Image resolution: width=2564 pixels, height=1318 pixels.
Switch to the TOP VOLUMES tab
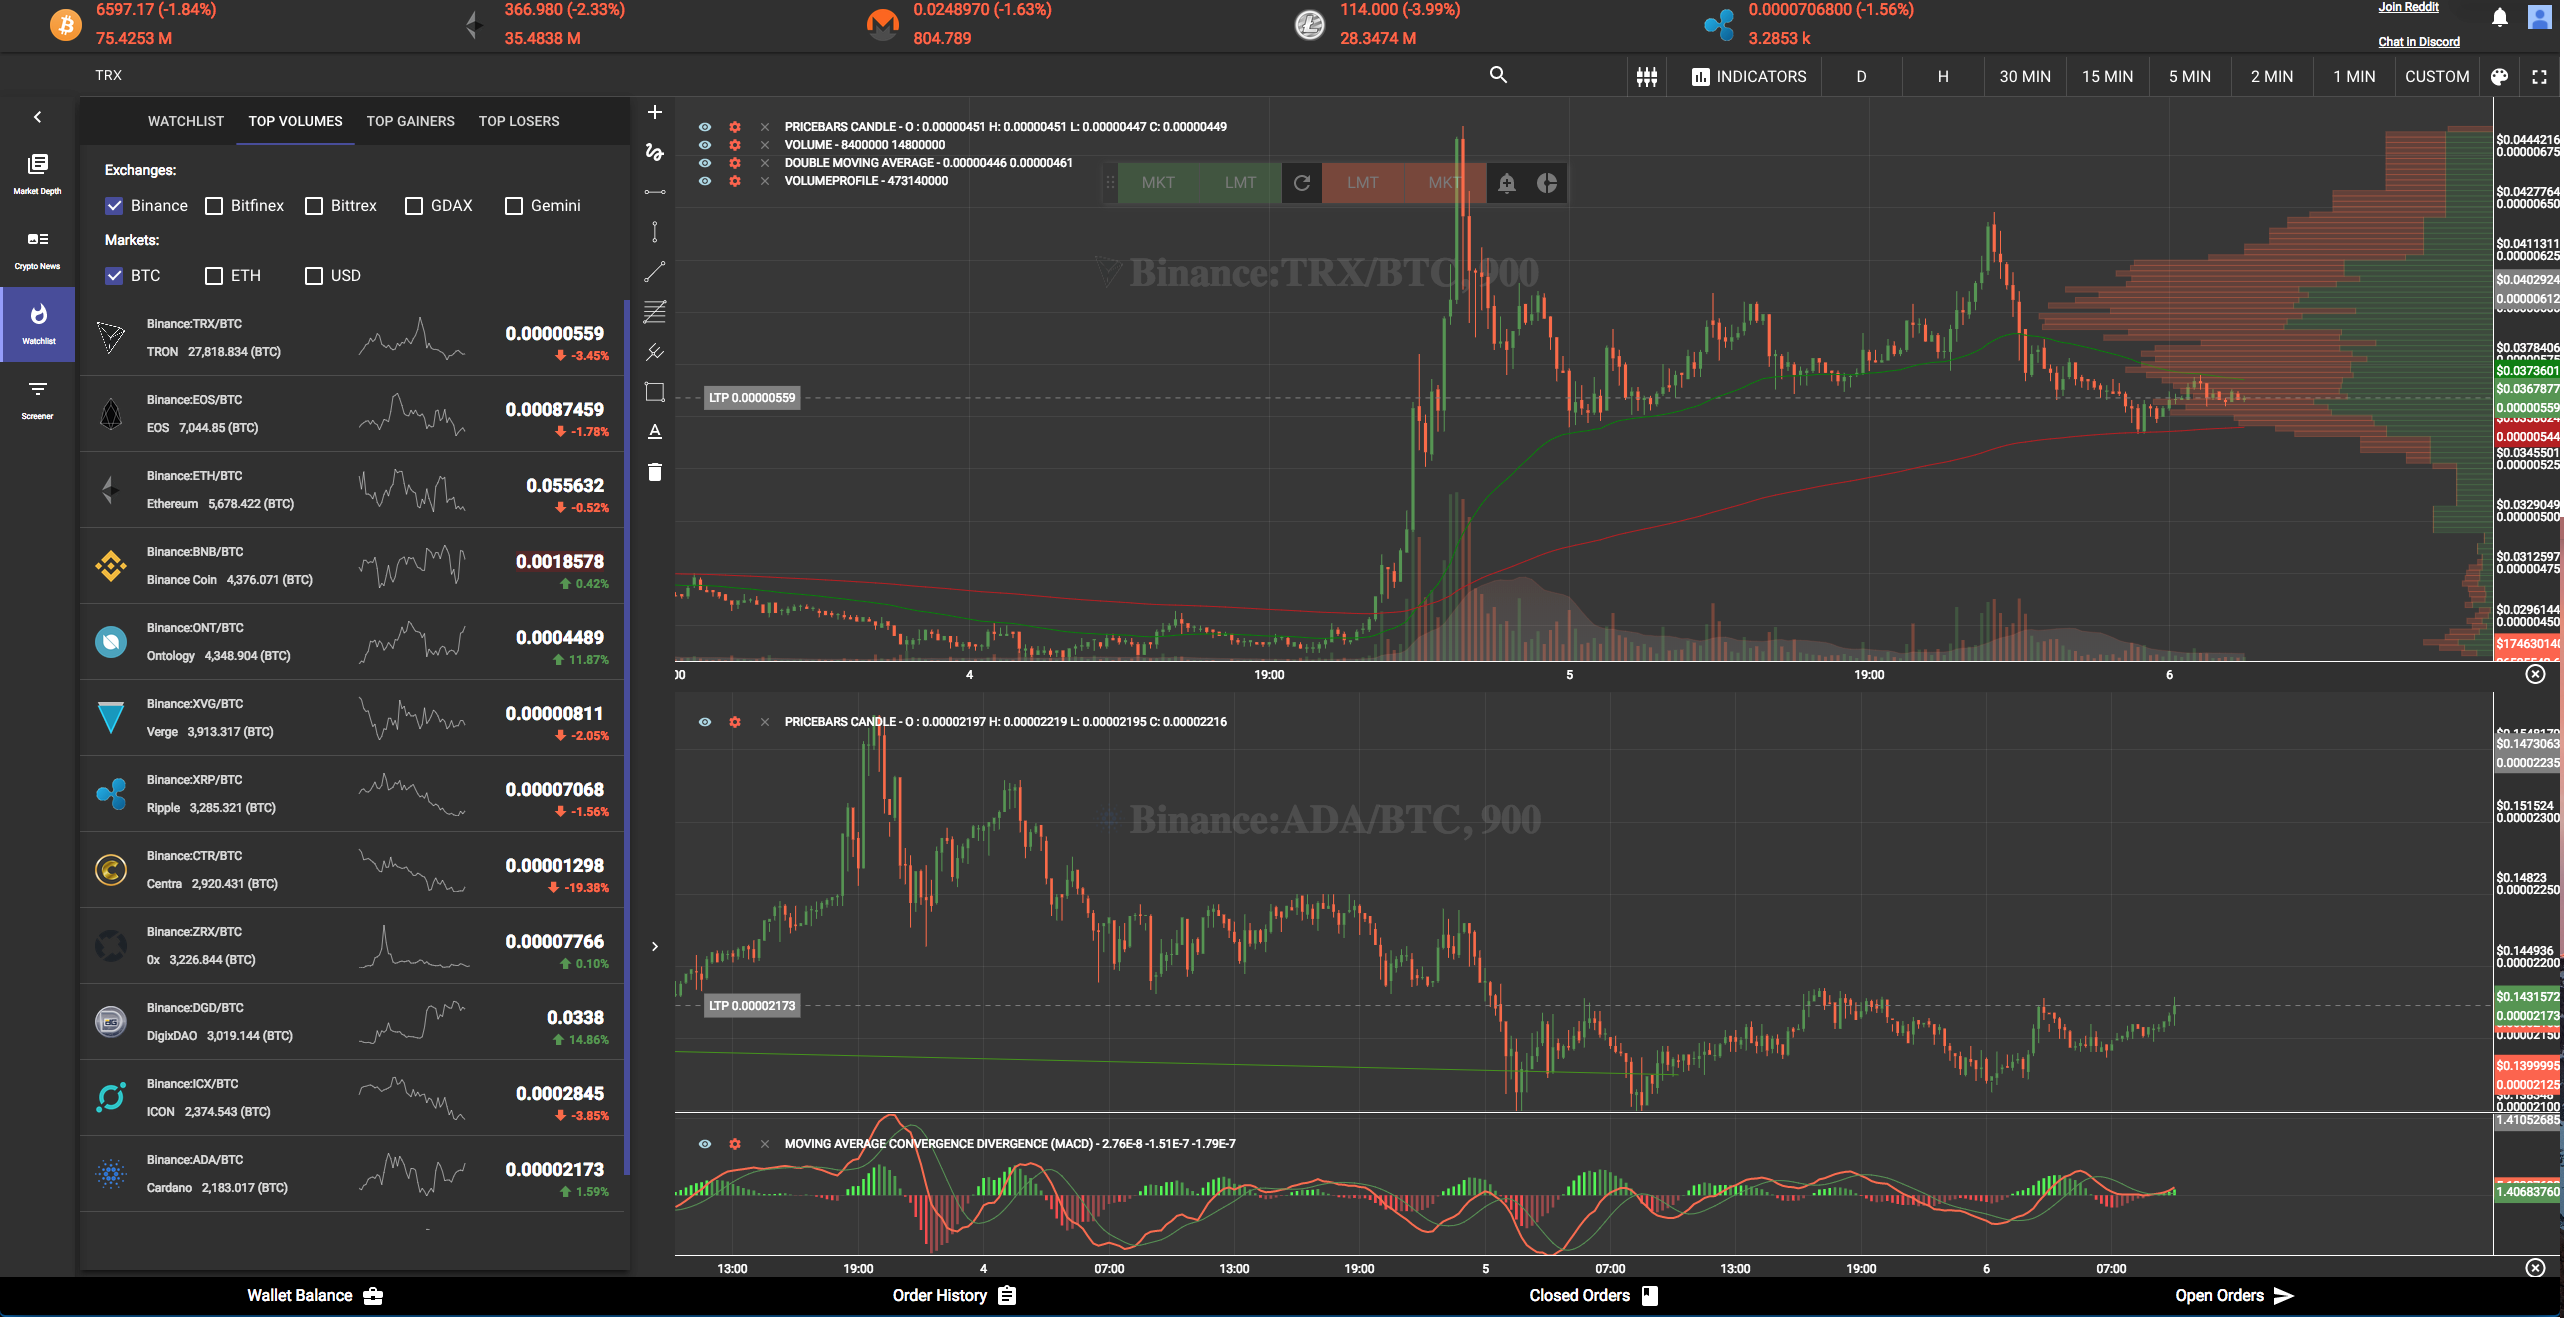coord(295,121)
